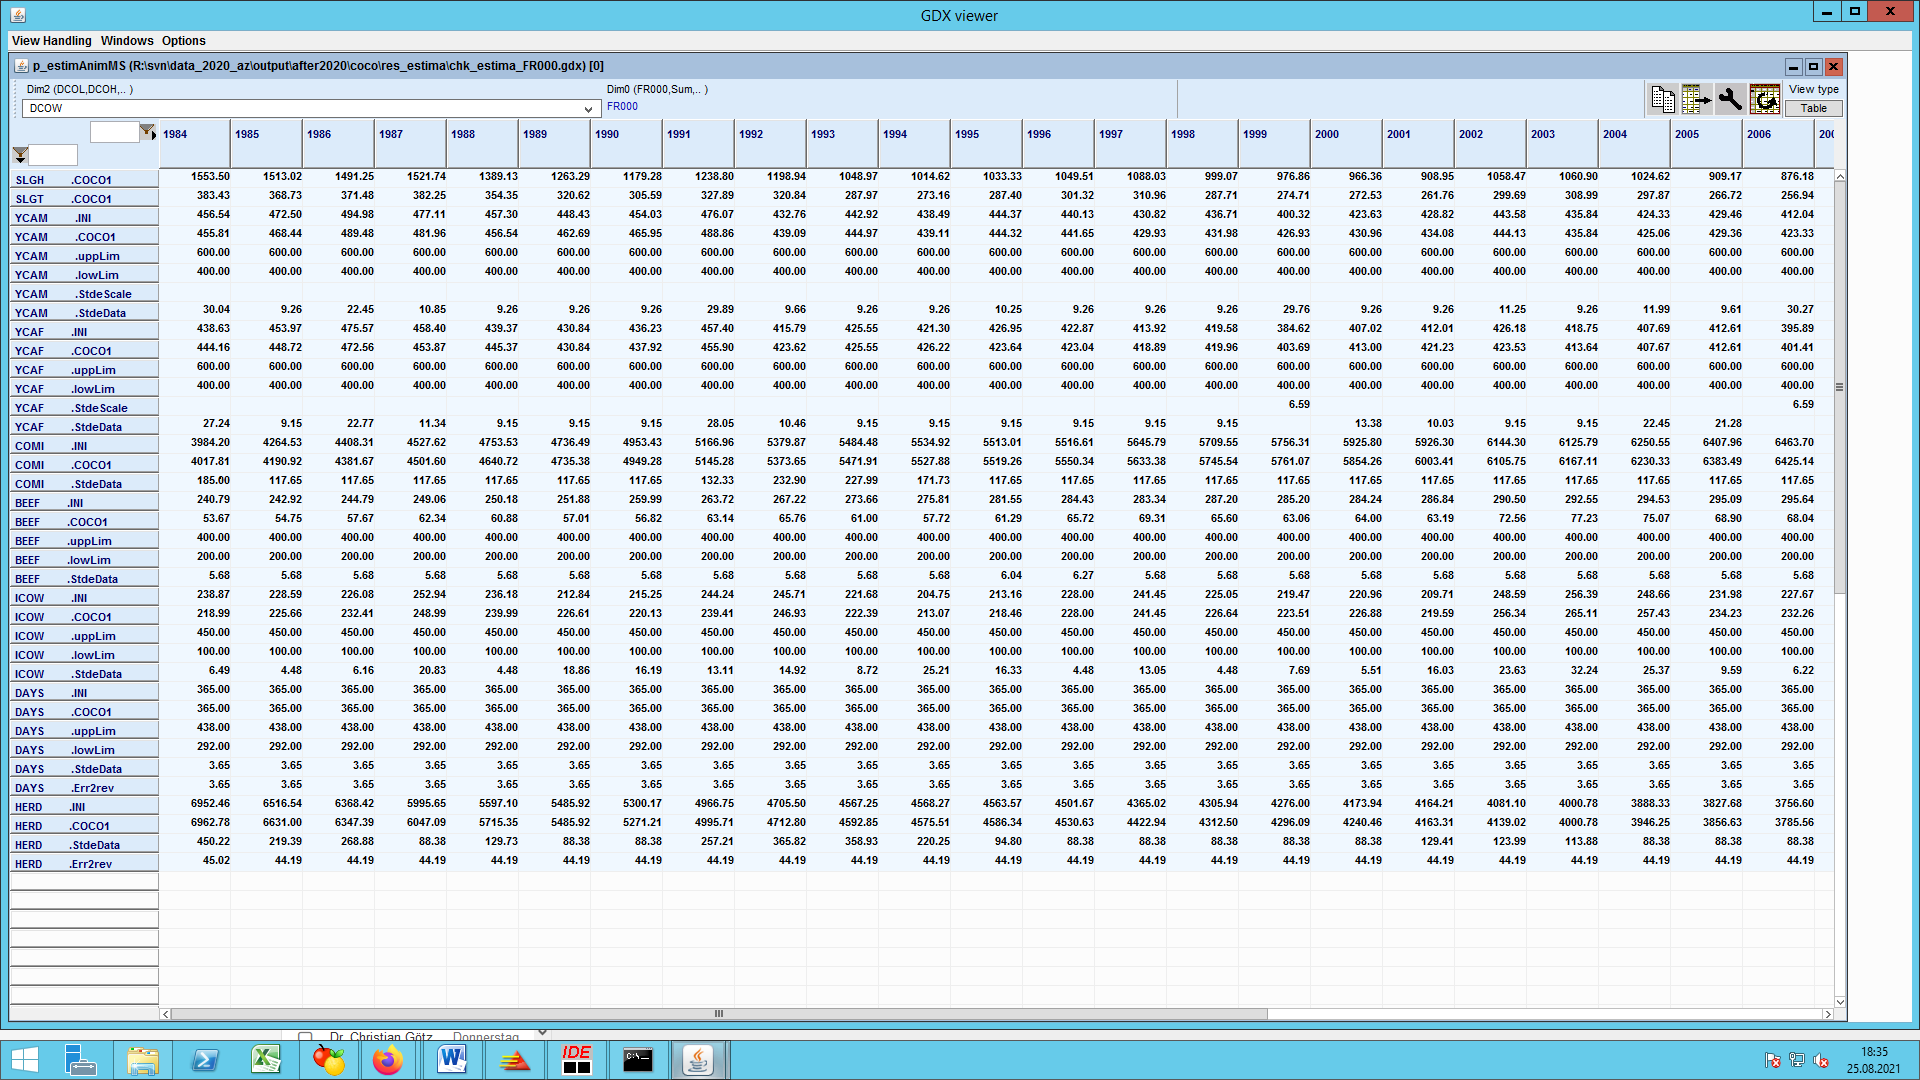The width and height of the screenshot is (1920, 1080).
Task: Click the Java icon in inner title bar
Action: 21,66
